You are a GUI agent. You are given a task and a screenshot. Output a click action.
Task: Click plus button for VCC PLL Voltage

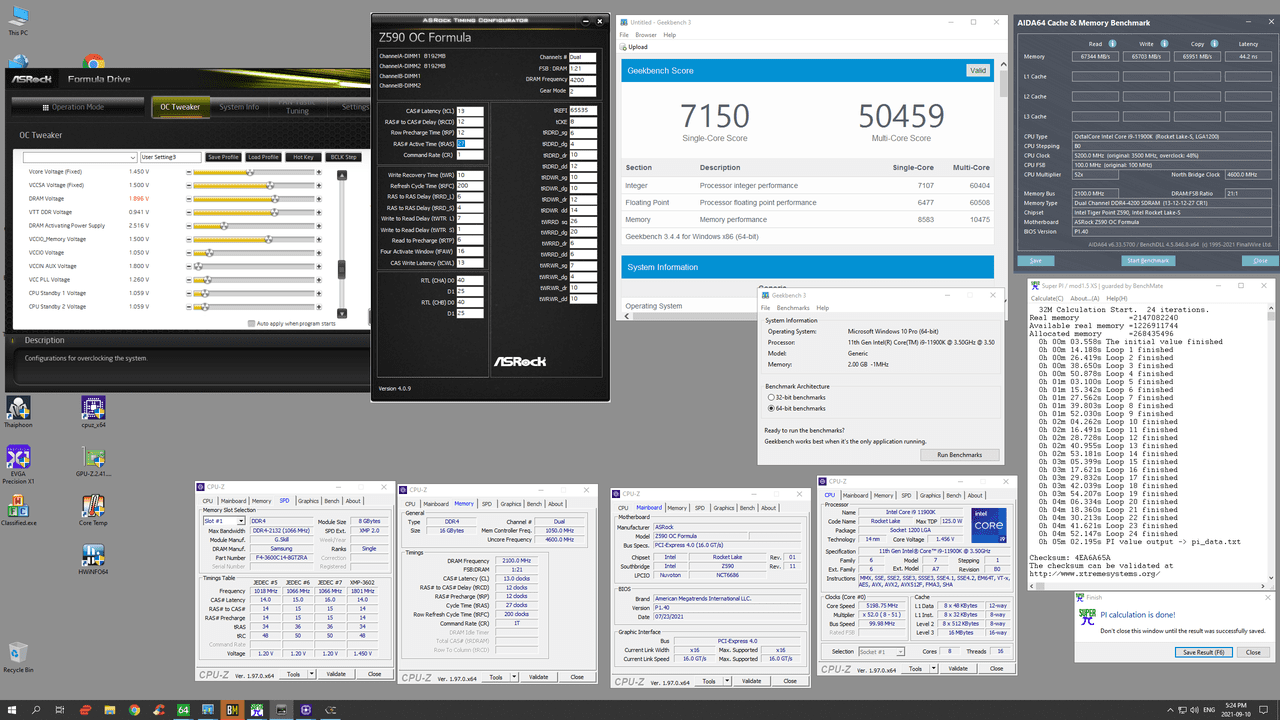[x=319, y=280]
